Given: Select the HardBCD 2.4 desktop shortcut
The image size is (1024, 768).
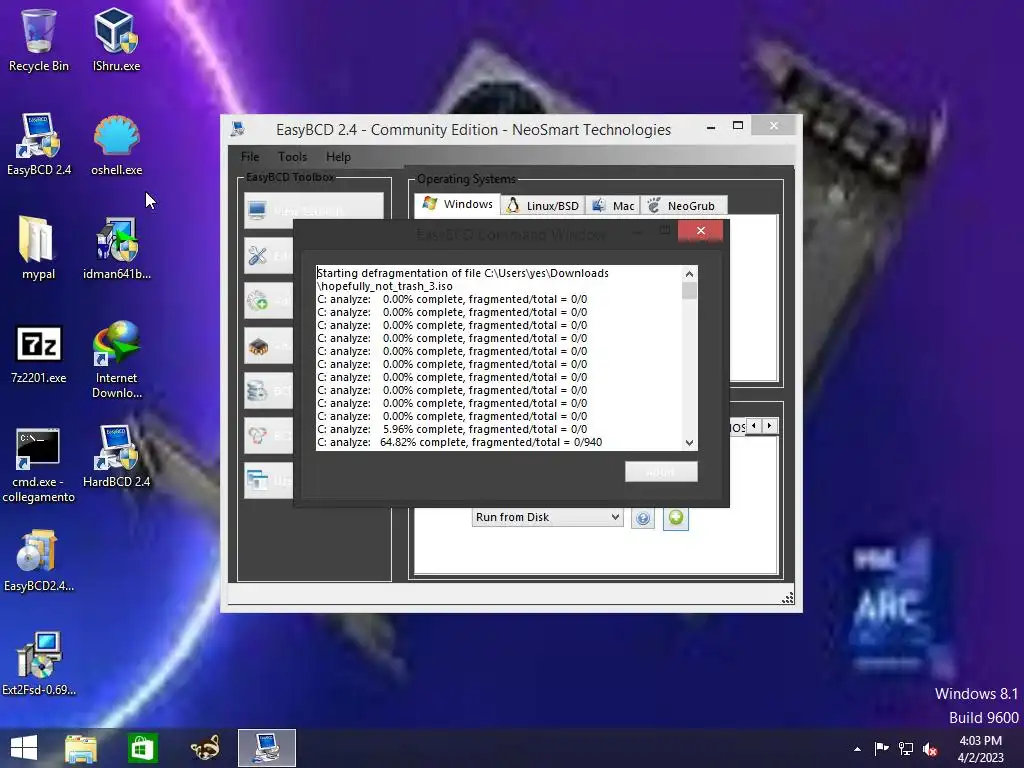Looking at the screenshot, I should click(x=116, y=456).
